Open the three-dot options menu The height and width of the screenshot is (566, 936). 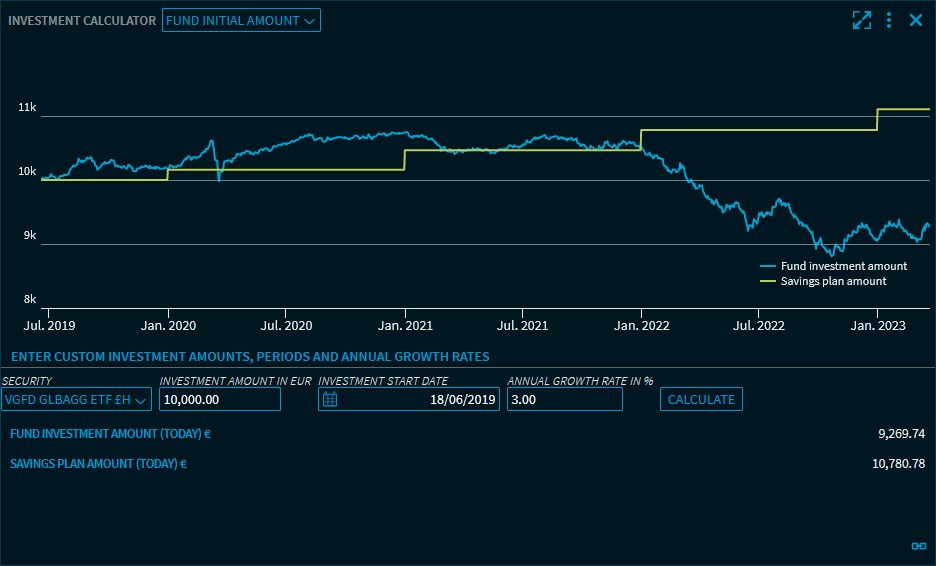click(889, 20)
